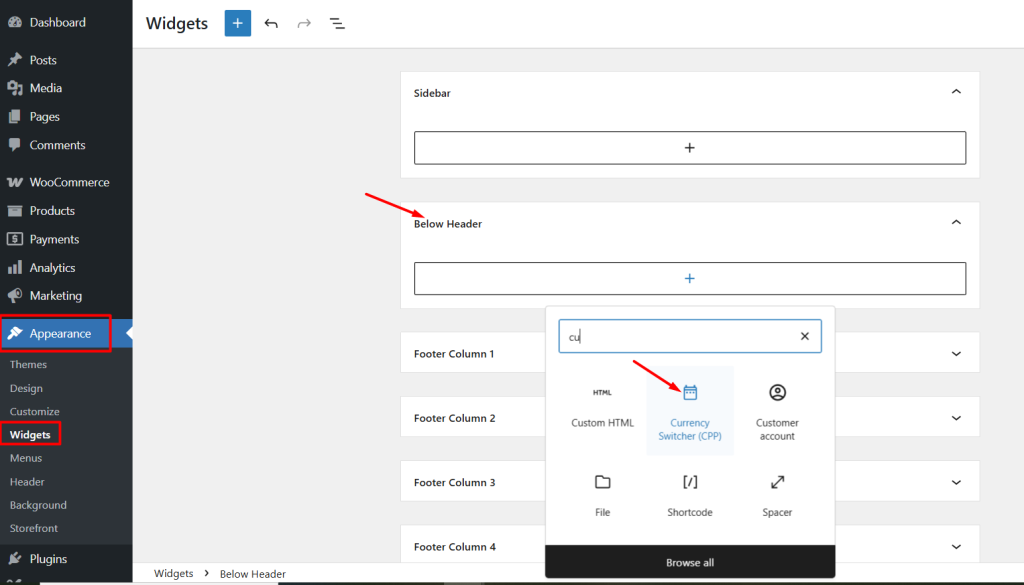Collapse the Sidebar widget area
This screenshot has height=585, width=1024.
click(956, 92)
